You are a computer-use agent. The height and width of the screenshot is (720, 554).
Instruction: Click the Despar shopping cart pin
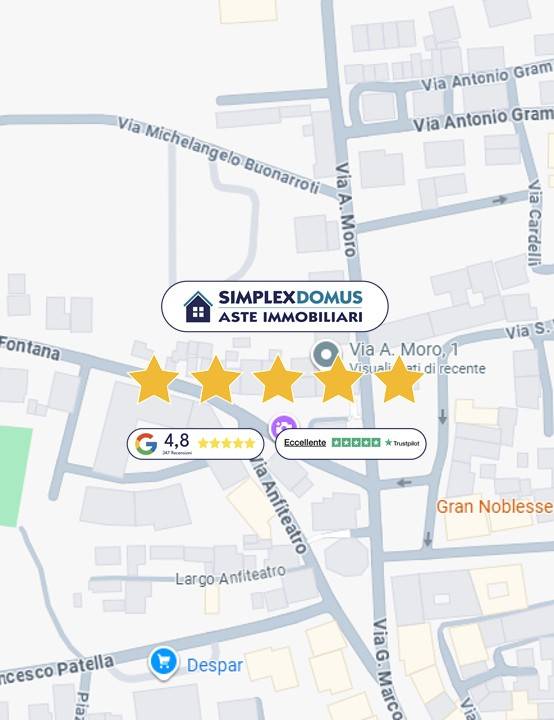click(163, 663)
